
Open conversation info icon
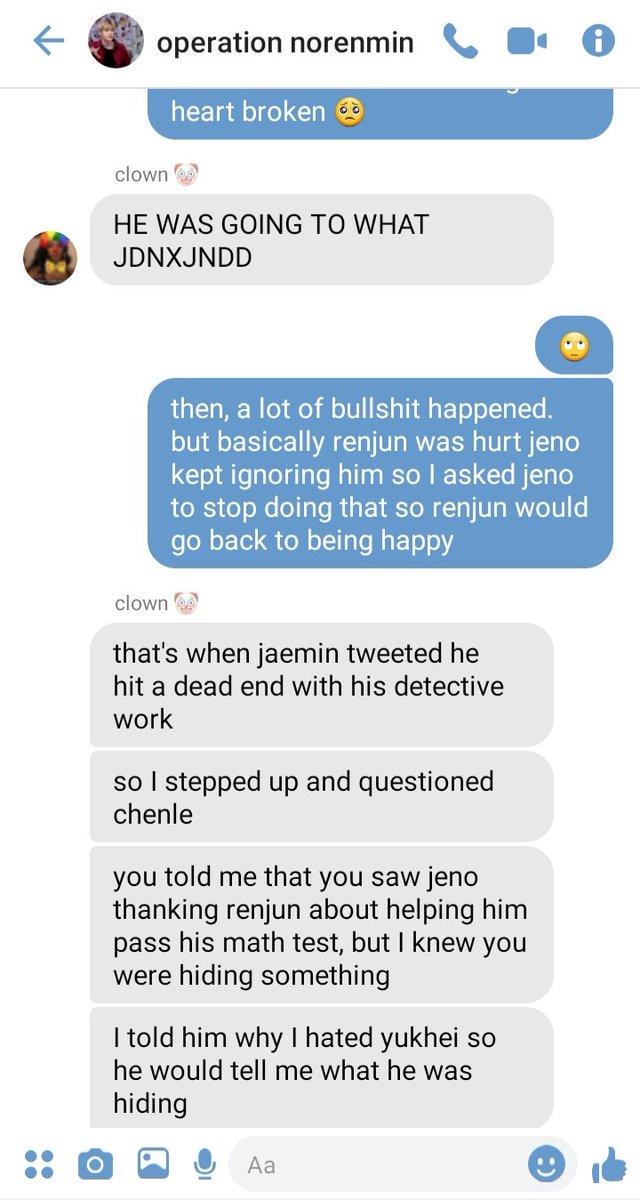(598, 41)
